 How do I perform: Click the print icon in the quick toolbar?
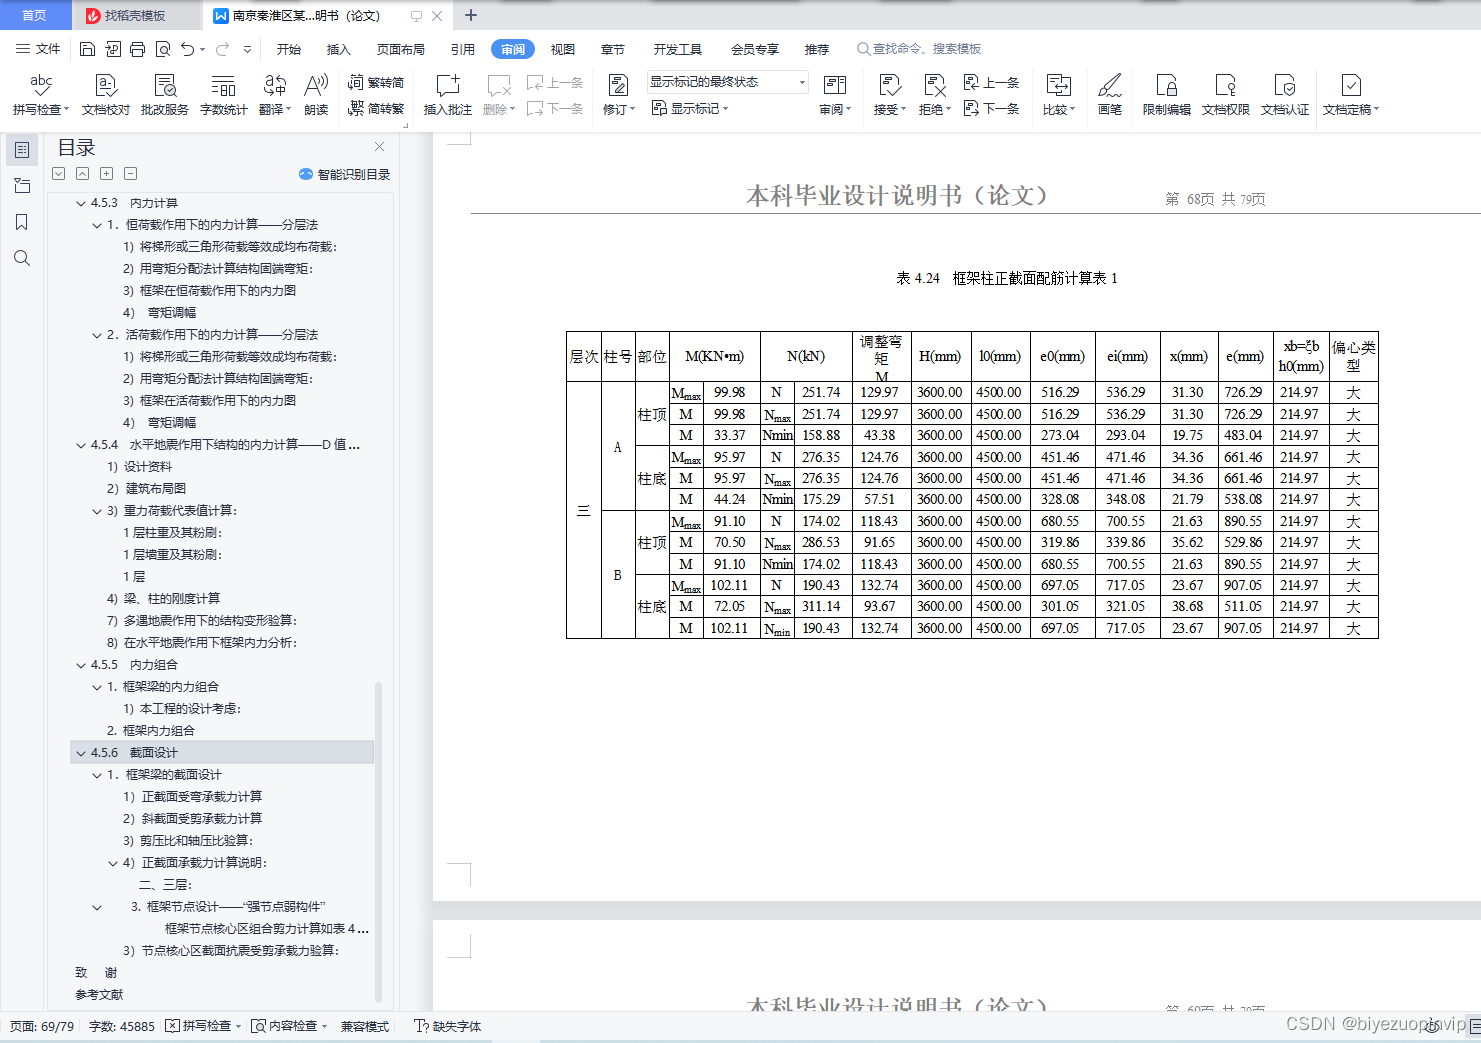click(137, 49)
